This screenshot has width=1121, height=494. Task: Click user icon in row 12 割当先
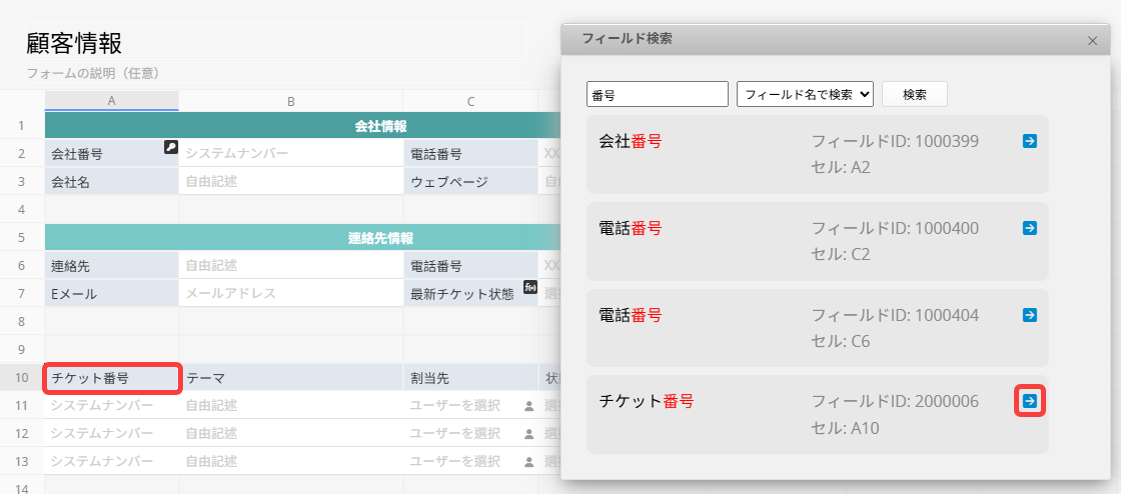pyautogui.click(x=529, y=434)
